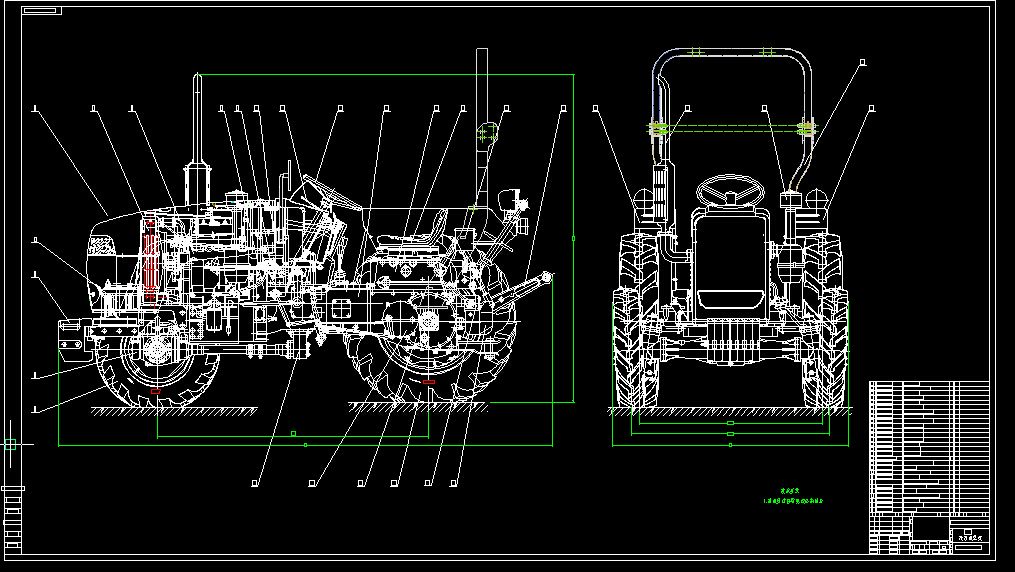Select the red radiator component in the side view
Viewport: 1015px width, 572px height.
150,258
